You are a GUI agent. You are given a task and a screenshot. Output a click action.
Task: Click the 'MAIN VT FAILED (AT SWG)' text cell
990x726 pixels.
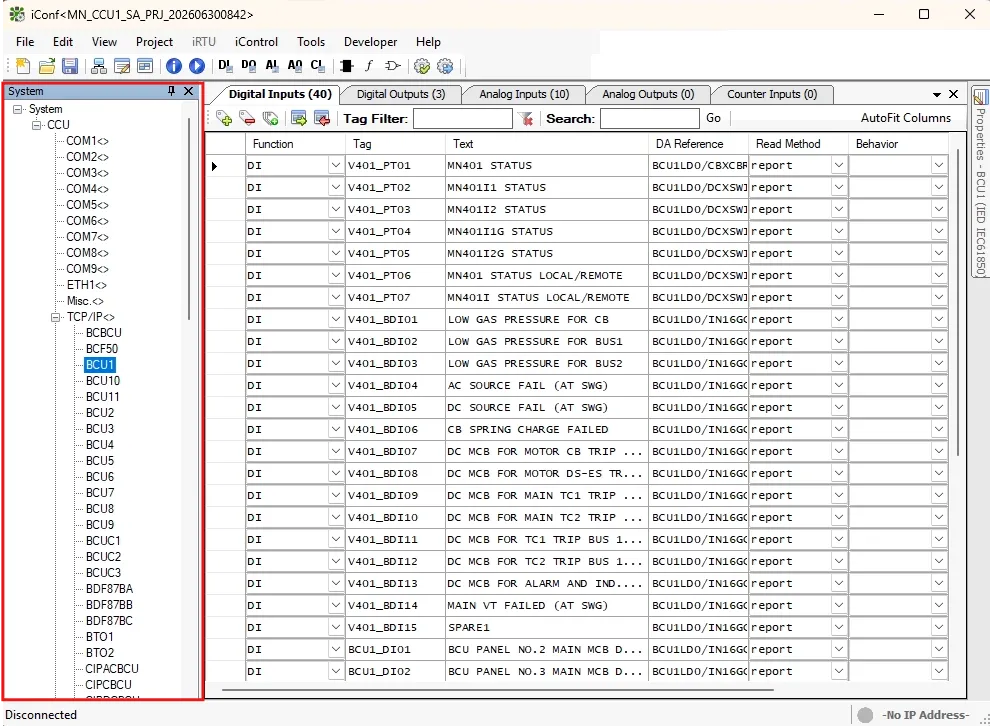coord(547,605)
